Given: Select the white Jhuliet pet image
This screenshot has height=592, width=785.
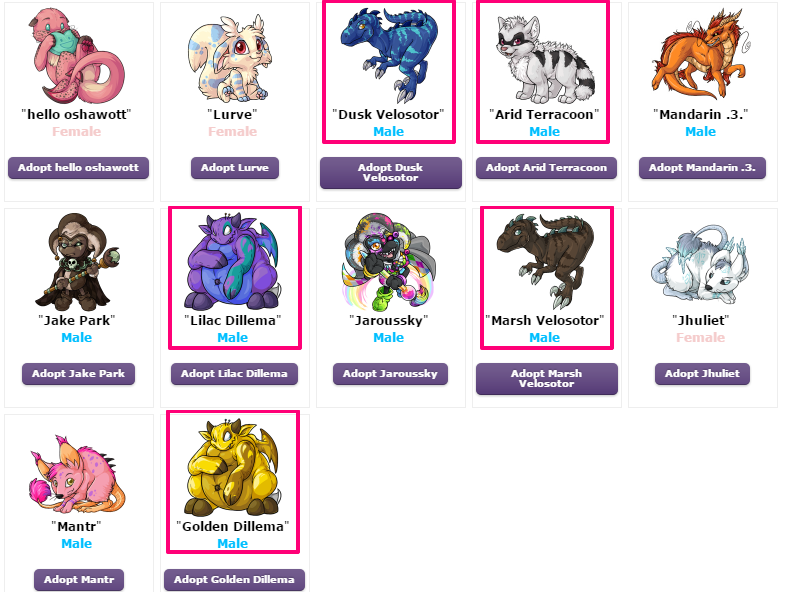Looking at the screenshot, I should click(x=700, y=264).
